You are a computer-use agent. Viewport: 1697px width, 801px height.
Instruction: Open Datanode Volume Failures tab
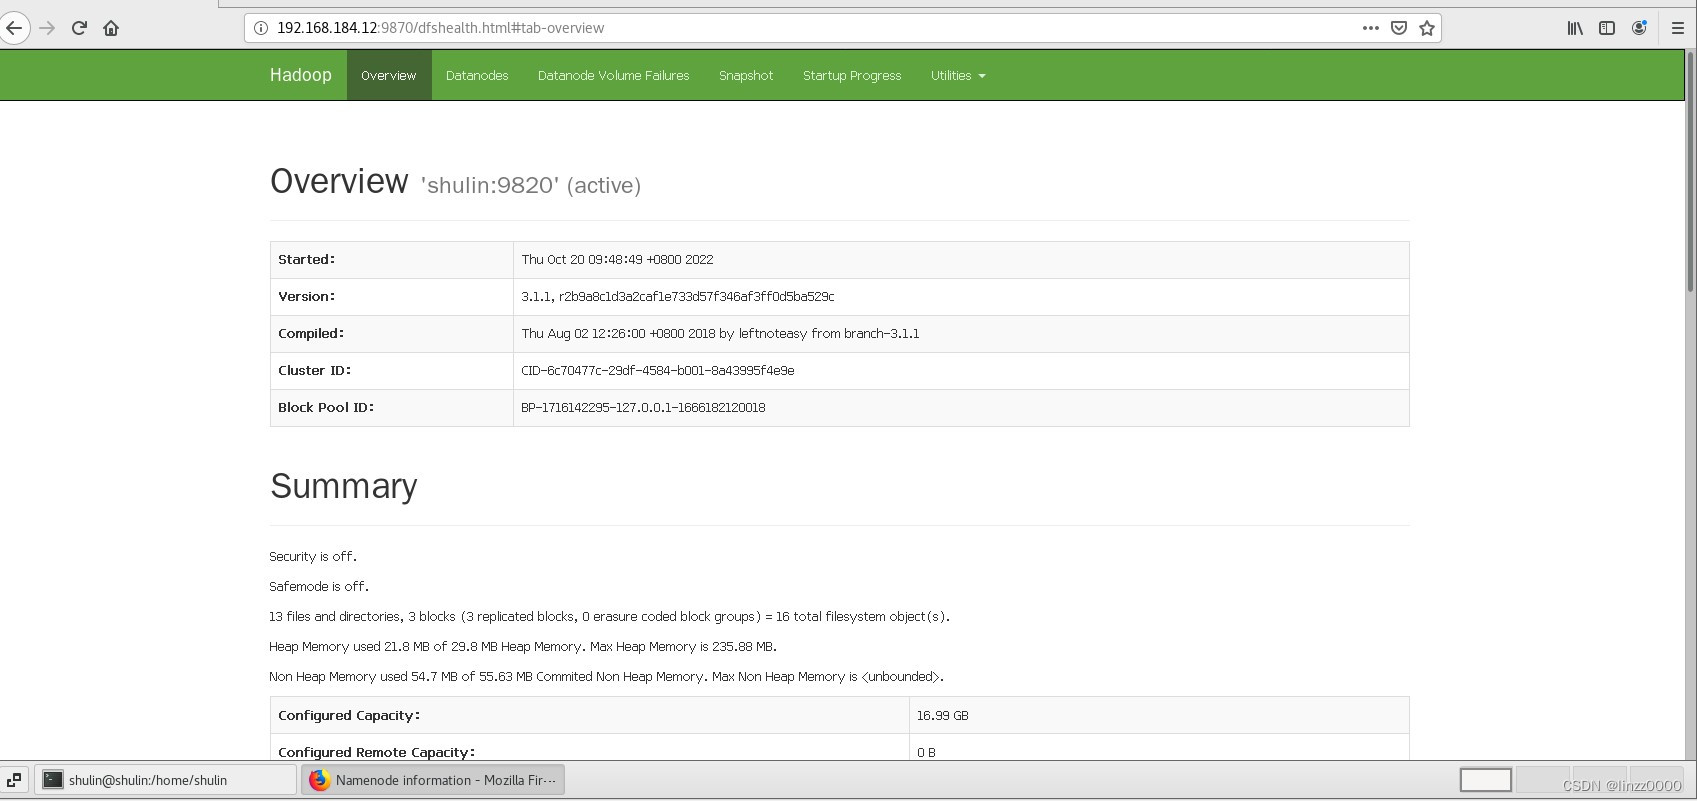613,75
